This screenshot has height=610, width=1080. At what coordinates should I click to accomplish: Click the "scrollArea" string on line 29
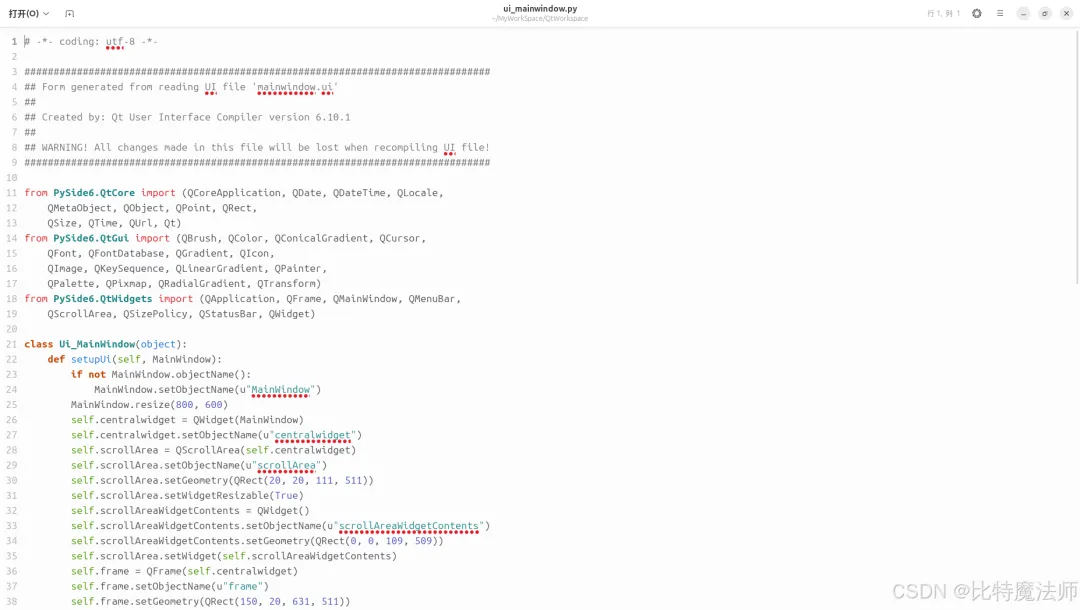tap(286, 465)
